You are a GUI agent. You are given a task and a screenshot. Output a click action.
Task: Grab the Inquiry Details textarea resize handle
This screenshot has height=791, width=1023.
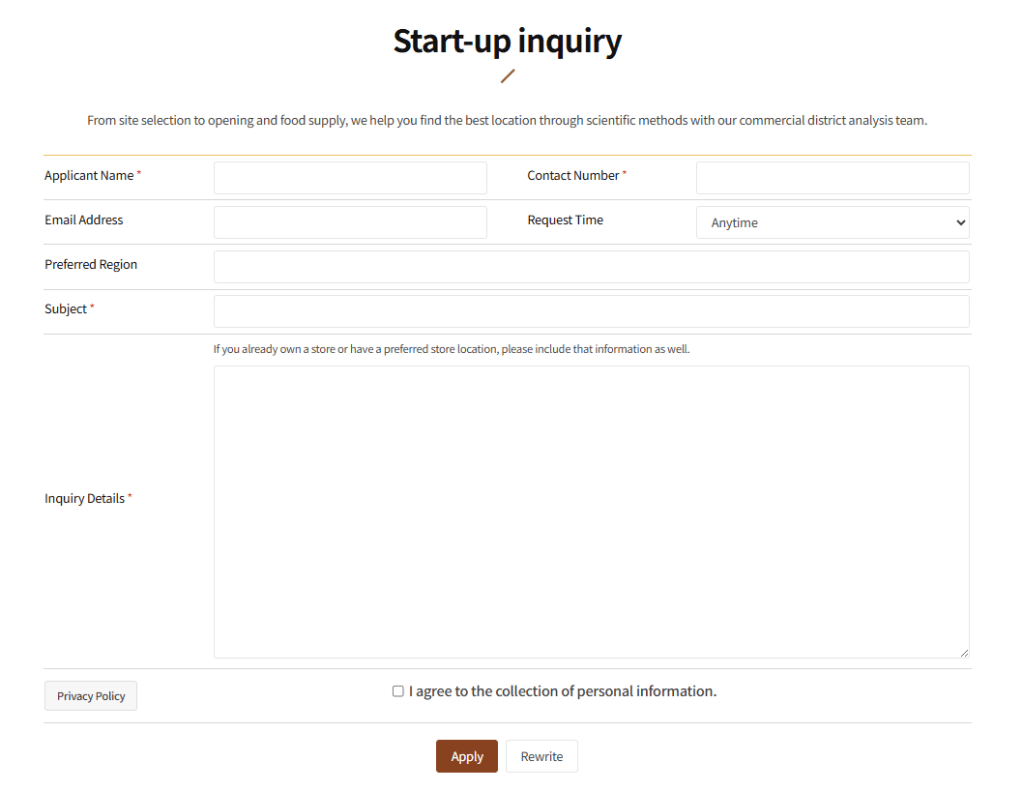point(964,653)
